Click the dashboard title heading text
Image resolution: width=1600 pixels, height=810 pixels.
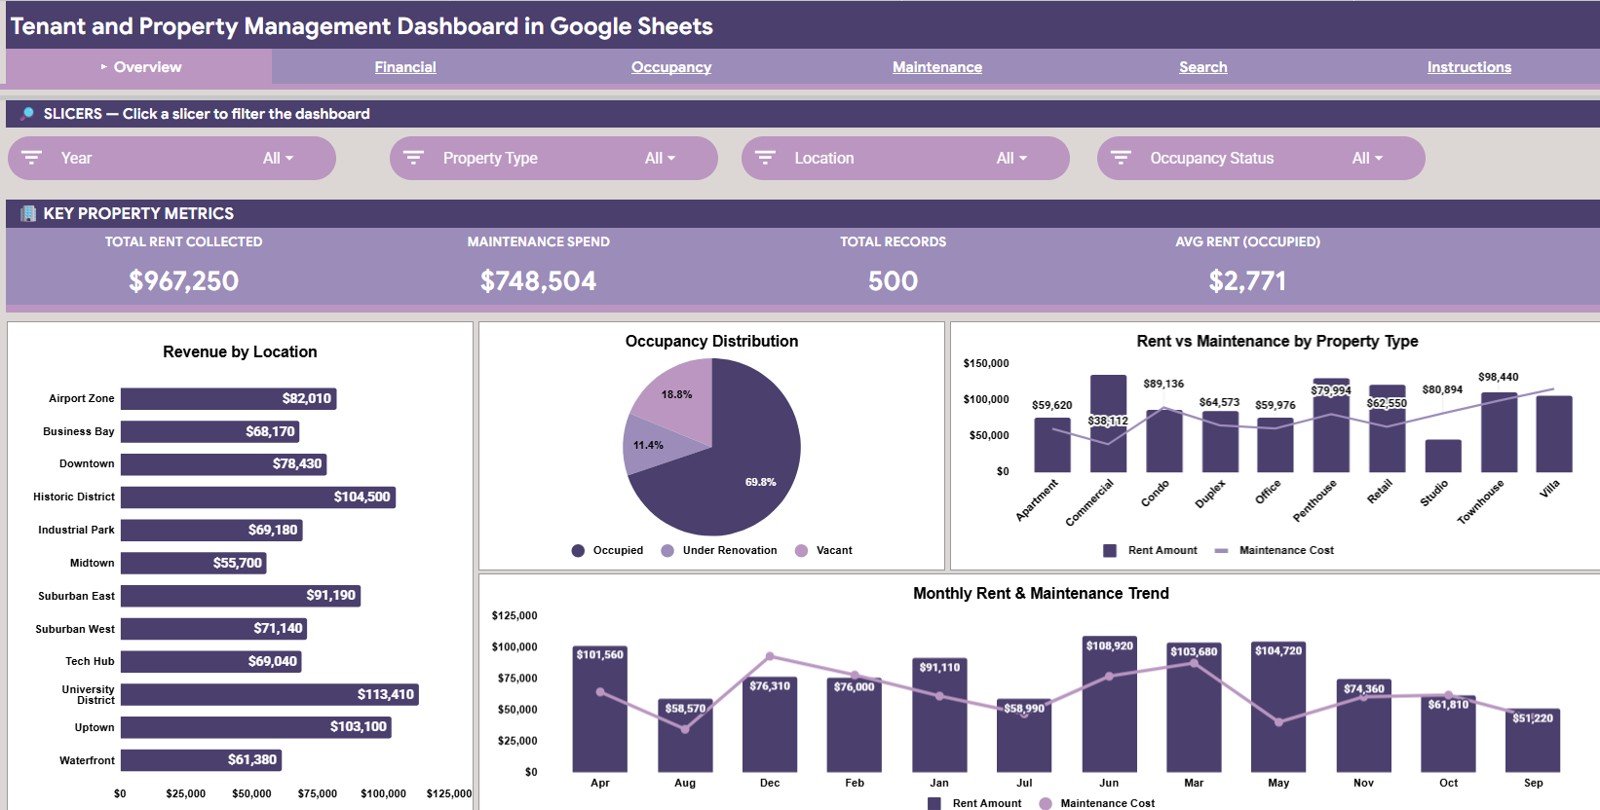click(x=361, y=26)
